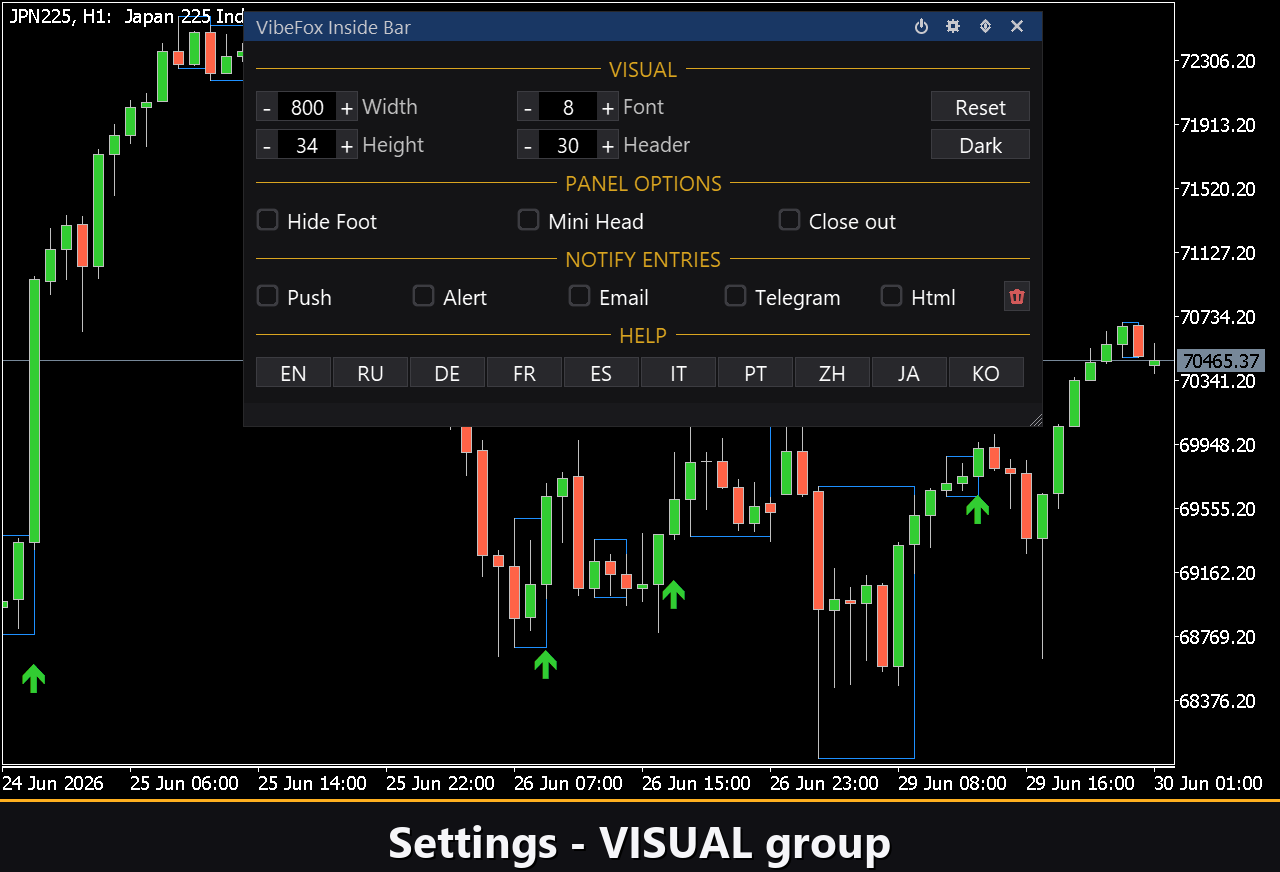Tick the Push notification checkbox
The width and height of the screenshot is (1280, 872).
coord(267,296)
